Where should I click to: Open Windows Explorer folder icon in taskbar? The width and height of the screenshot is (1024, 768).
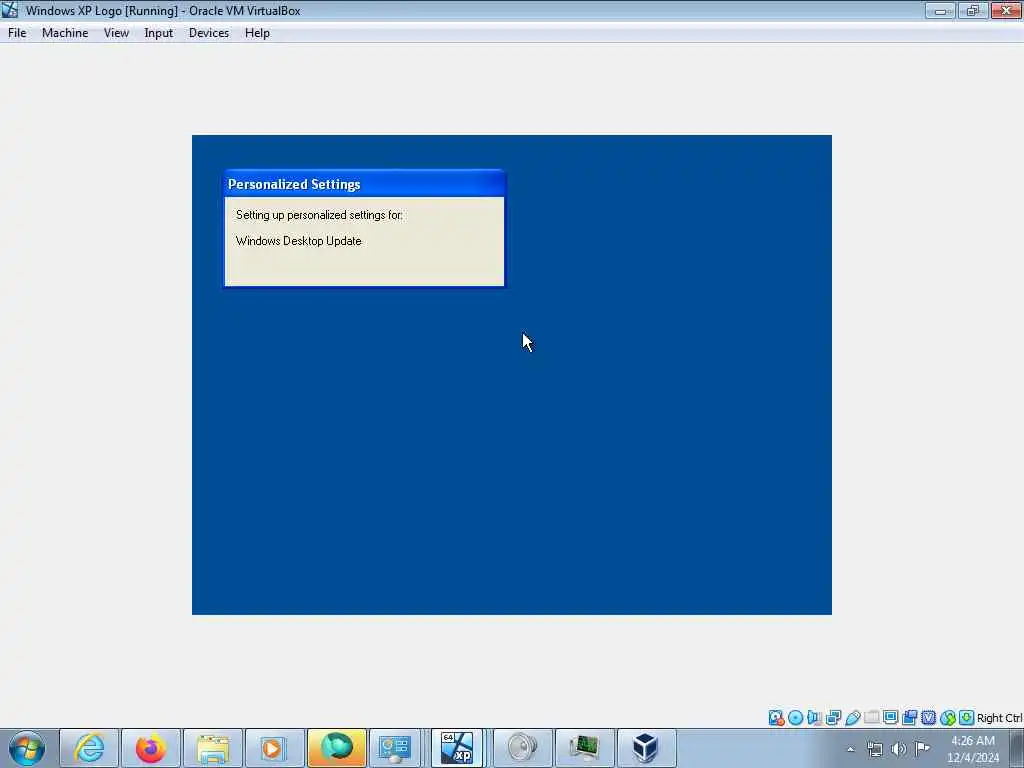tap(213, 748)
